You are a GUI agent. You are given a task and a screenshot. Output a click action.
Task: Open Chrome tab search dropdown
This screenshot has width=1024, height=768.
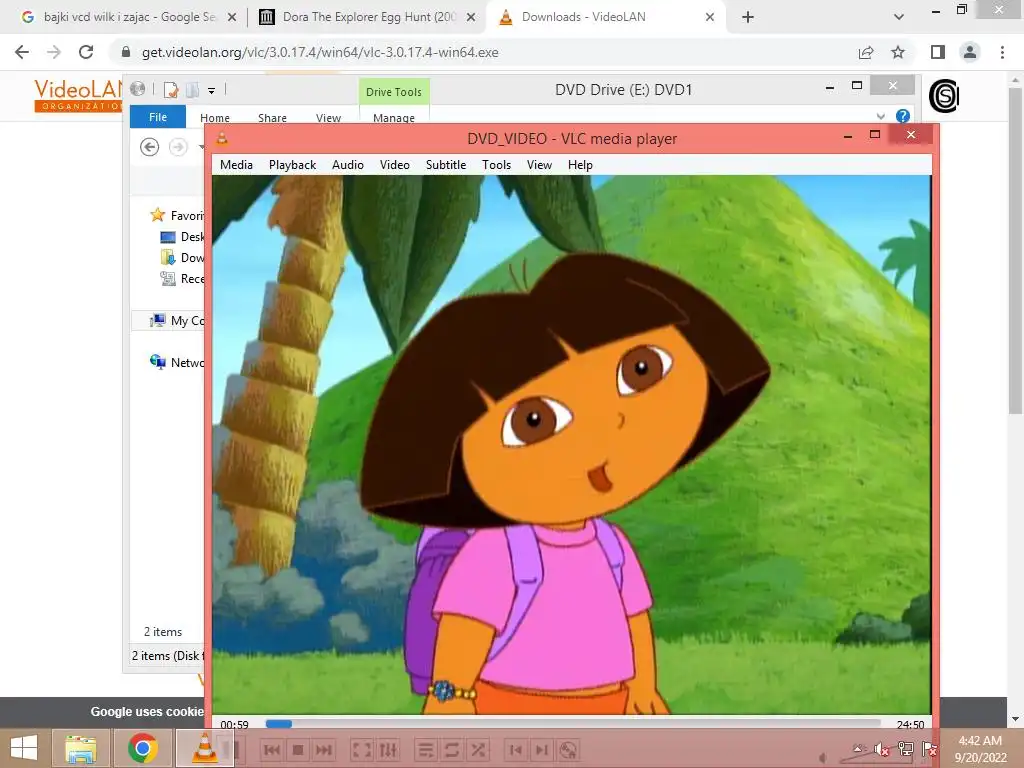click(899, 18)
